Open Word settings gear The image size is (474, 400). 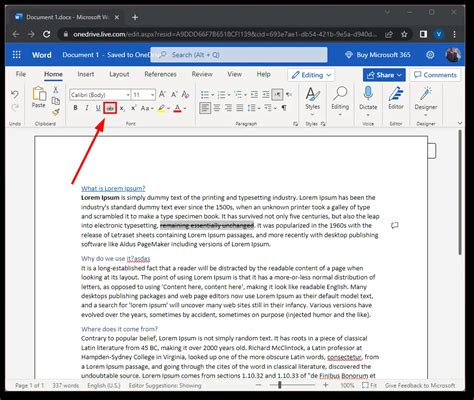point(430,55)
